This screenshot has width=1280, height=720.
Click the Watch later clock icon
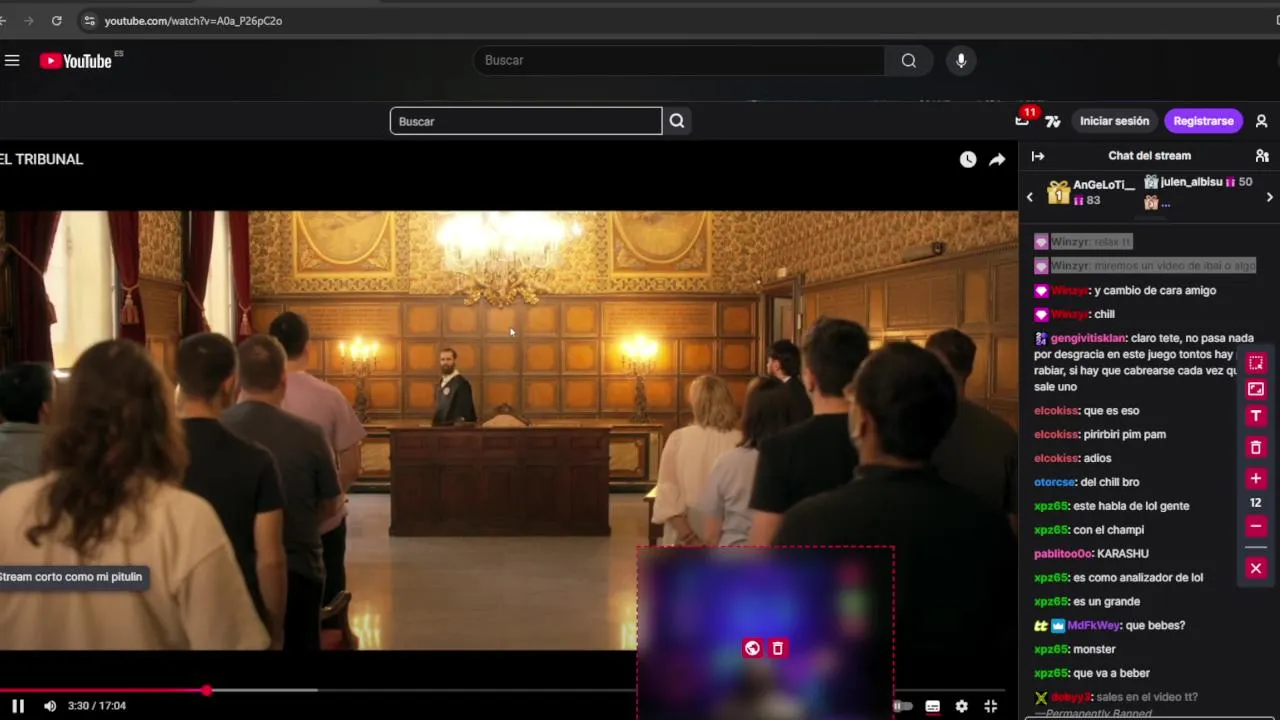(x=968, y=160)
